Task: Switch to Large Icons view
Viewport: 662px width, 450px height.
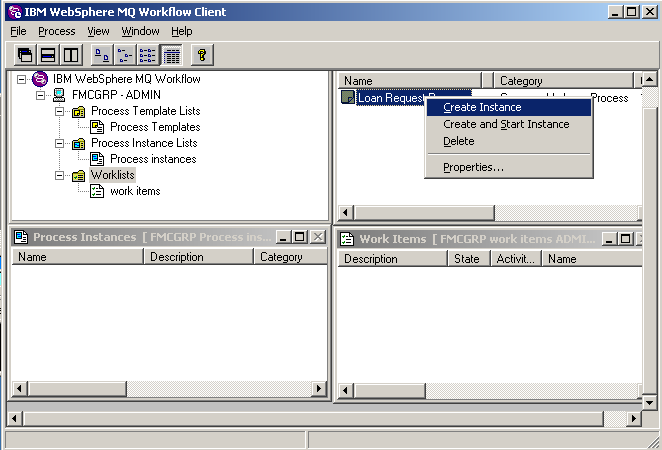Action: coord(102,55)
